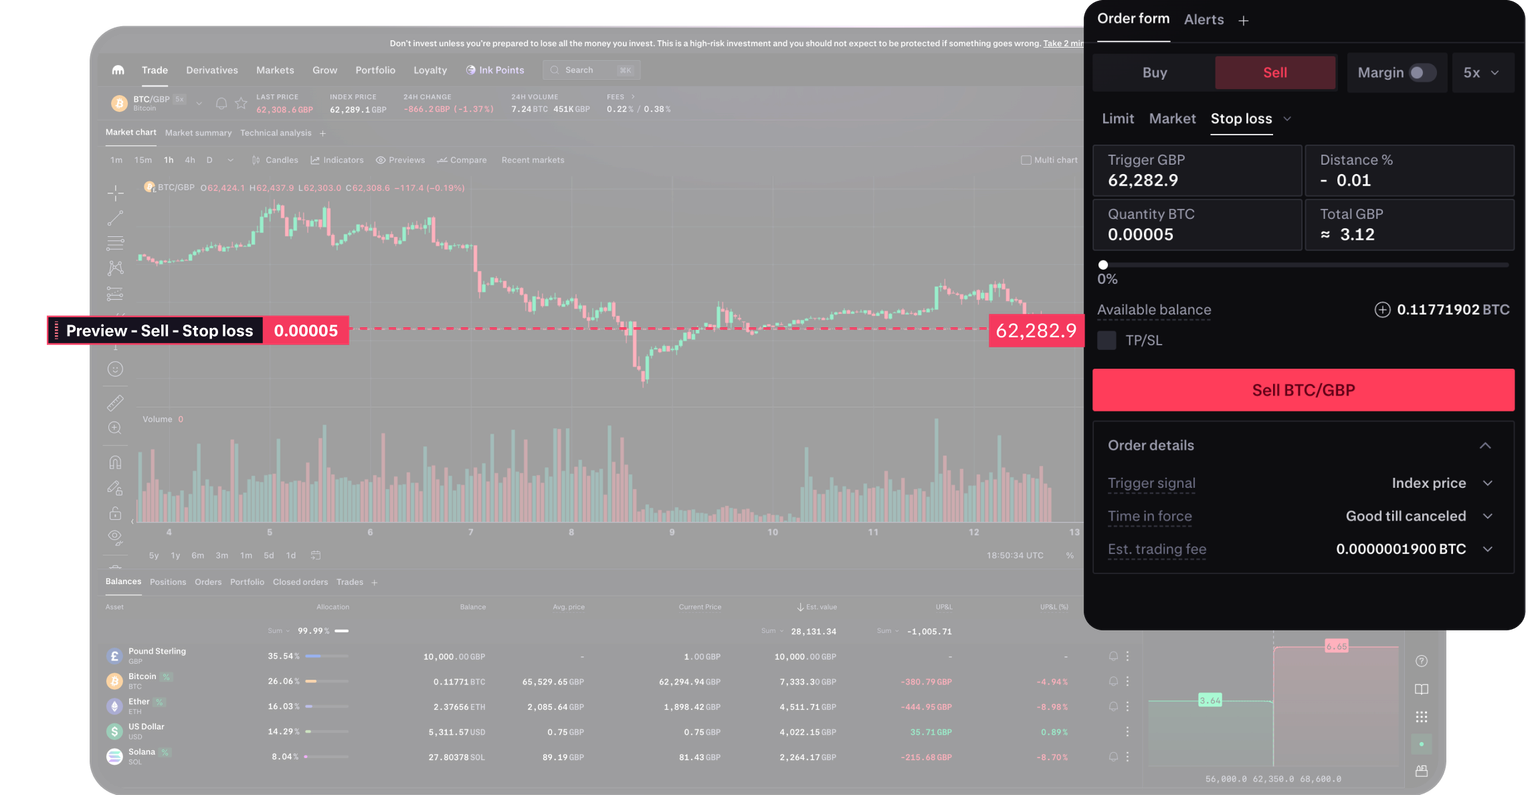Select the Limit order tab
Screen dimensions: 1536x795
(1117, 119)
